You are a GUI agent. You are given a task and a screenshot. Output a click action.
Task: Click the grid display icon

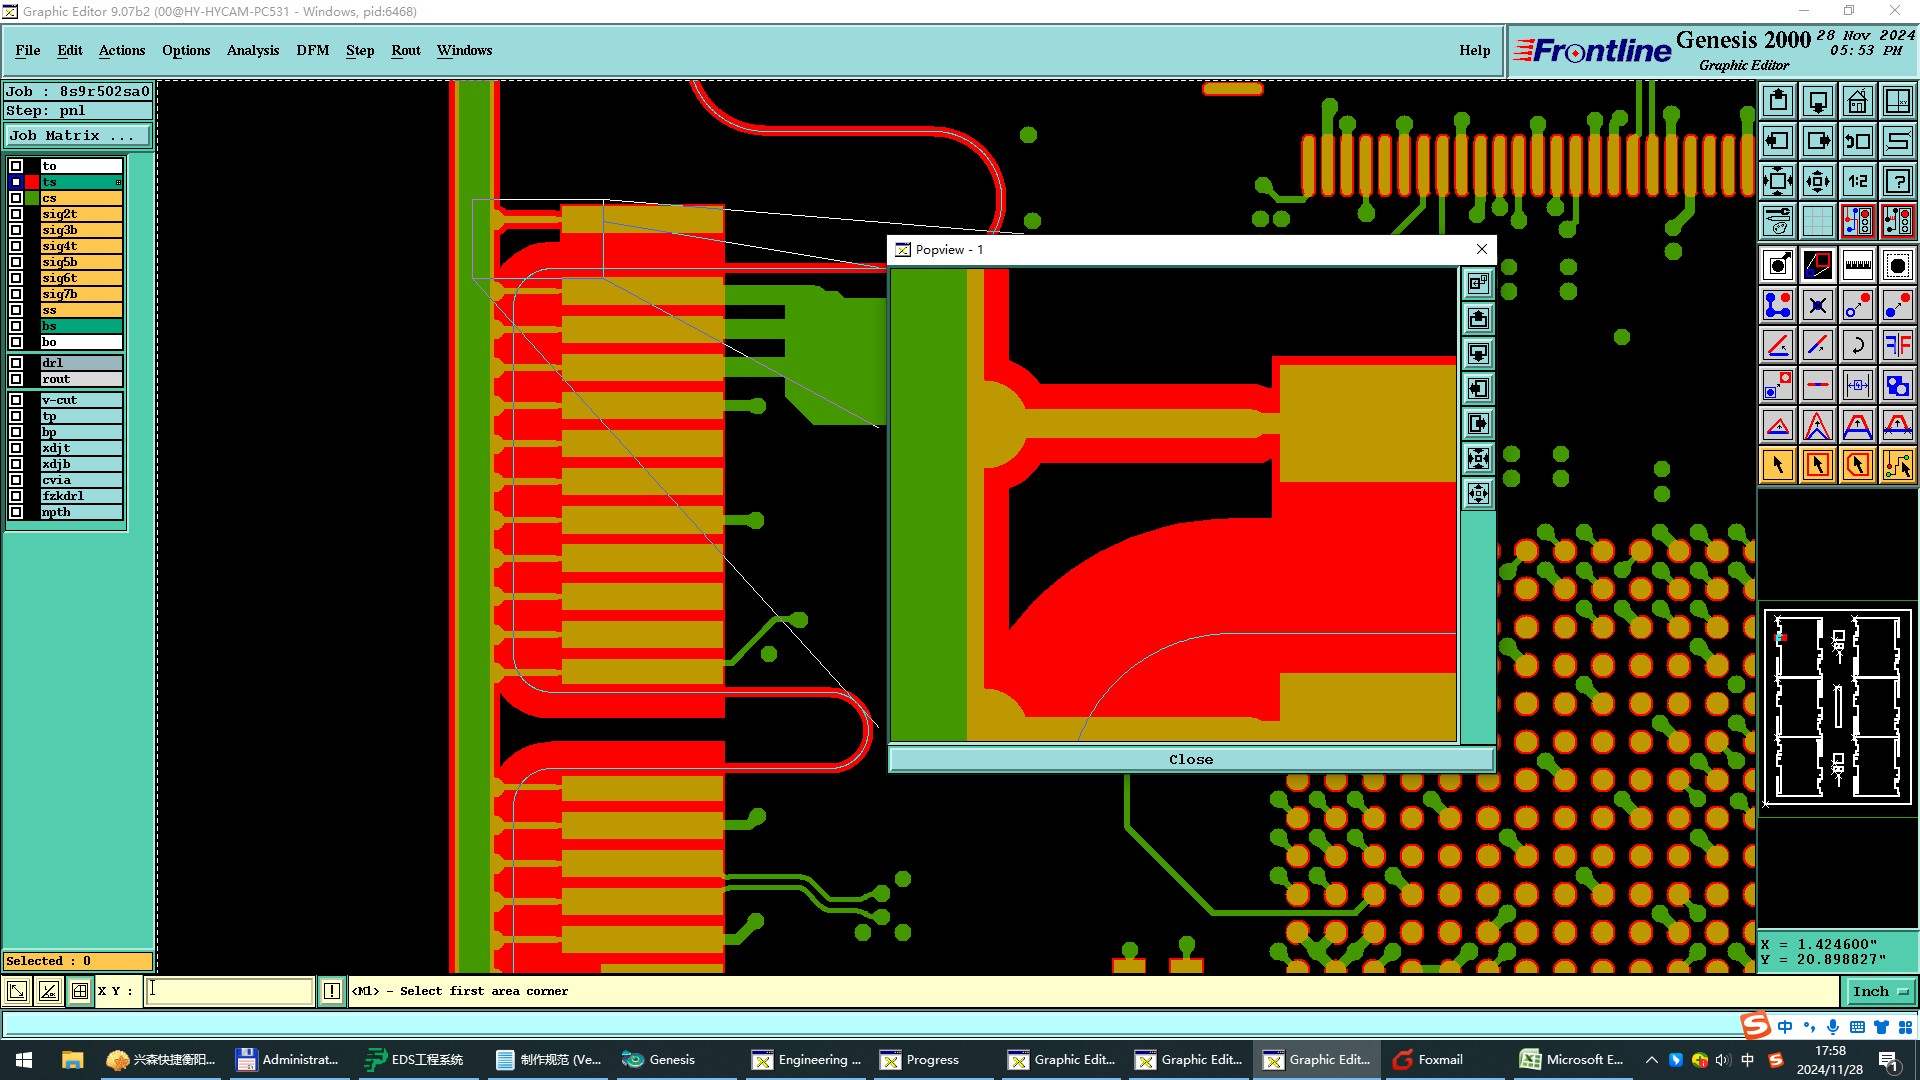pyautogui.click(x=1817, y=221)
